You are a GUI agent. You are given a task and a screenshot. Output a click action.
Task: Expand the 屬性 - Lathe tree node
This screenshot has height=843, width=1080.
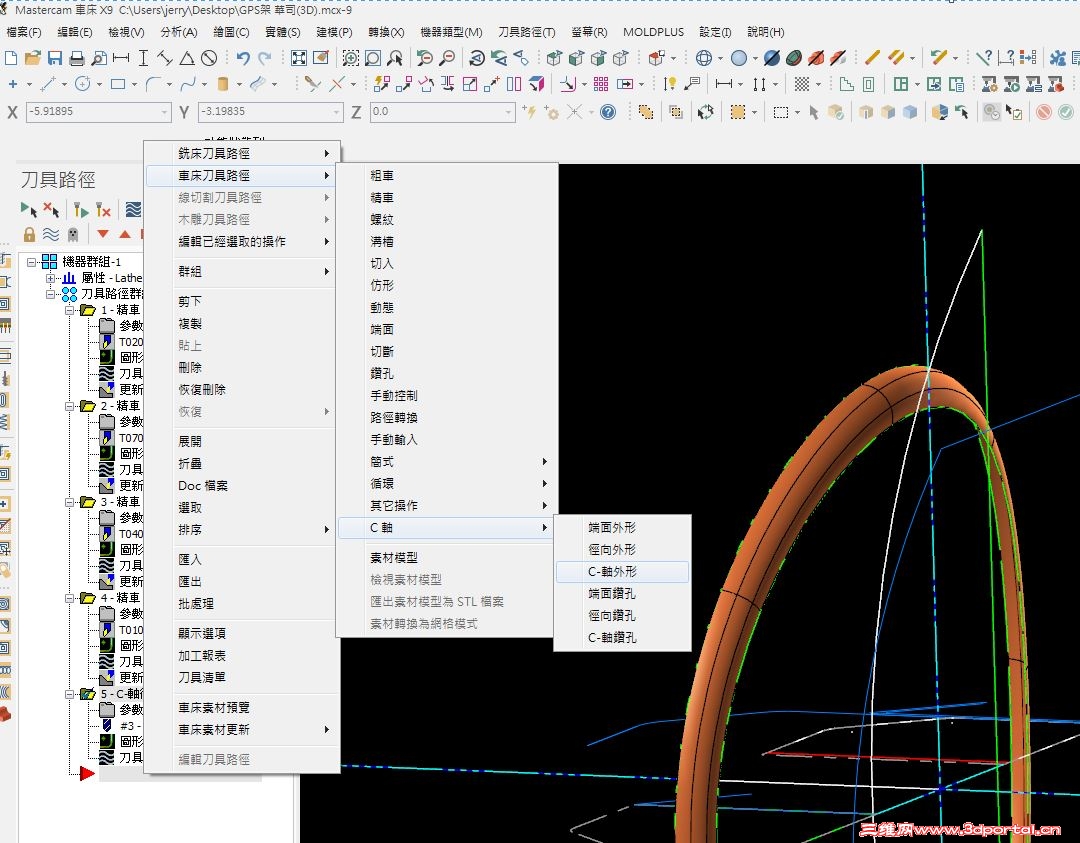51,278
